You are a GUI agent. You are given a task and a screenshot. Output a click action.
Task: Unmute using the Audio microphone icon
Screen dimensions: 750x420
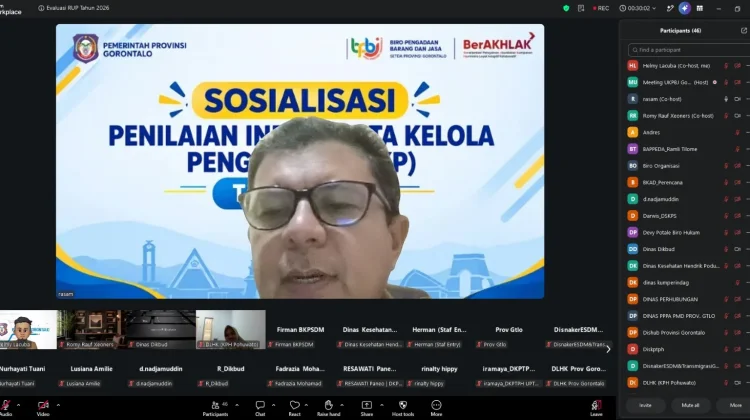pos(6,405)
